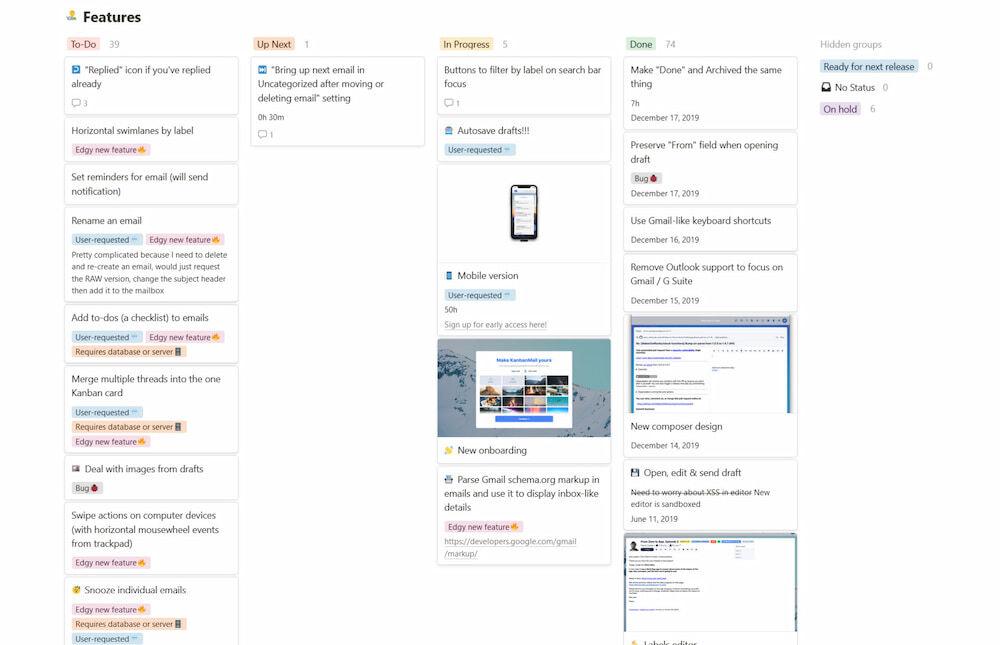The image size is (1000, 645).
Task: Reveal the "On hold" hidden group
Action: click(x=840, y=108)
